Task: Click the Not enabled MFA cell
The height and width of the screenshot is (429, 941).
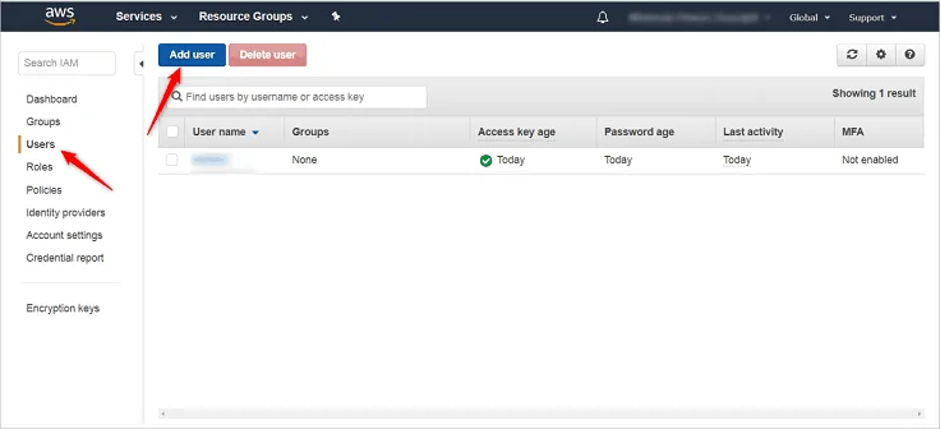Action: pos(870,160)
